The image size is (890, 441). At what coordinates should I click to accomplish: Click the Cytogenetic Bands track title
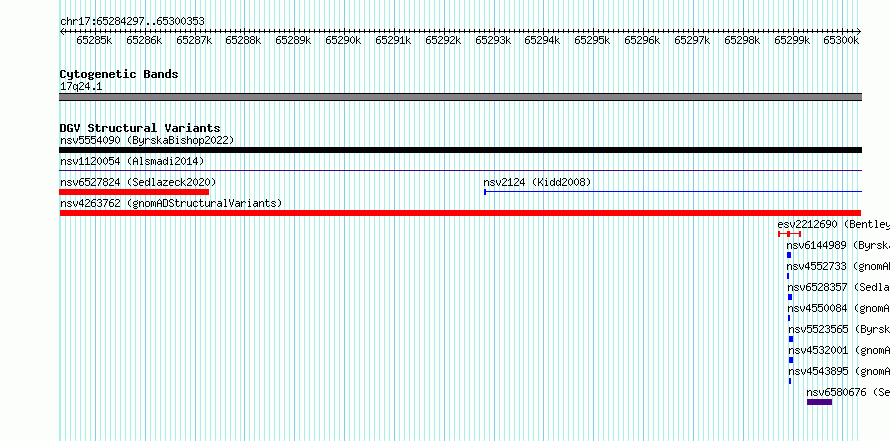click(x=119, y=74)
